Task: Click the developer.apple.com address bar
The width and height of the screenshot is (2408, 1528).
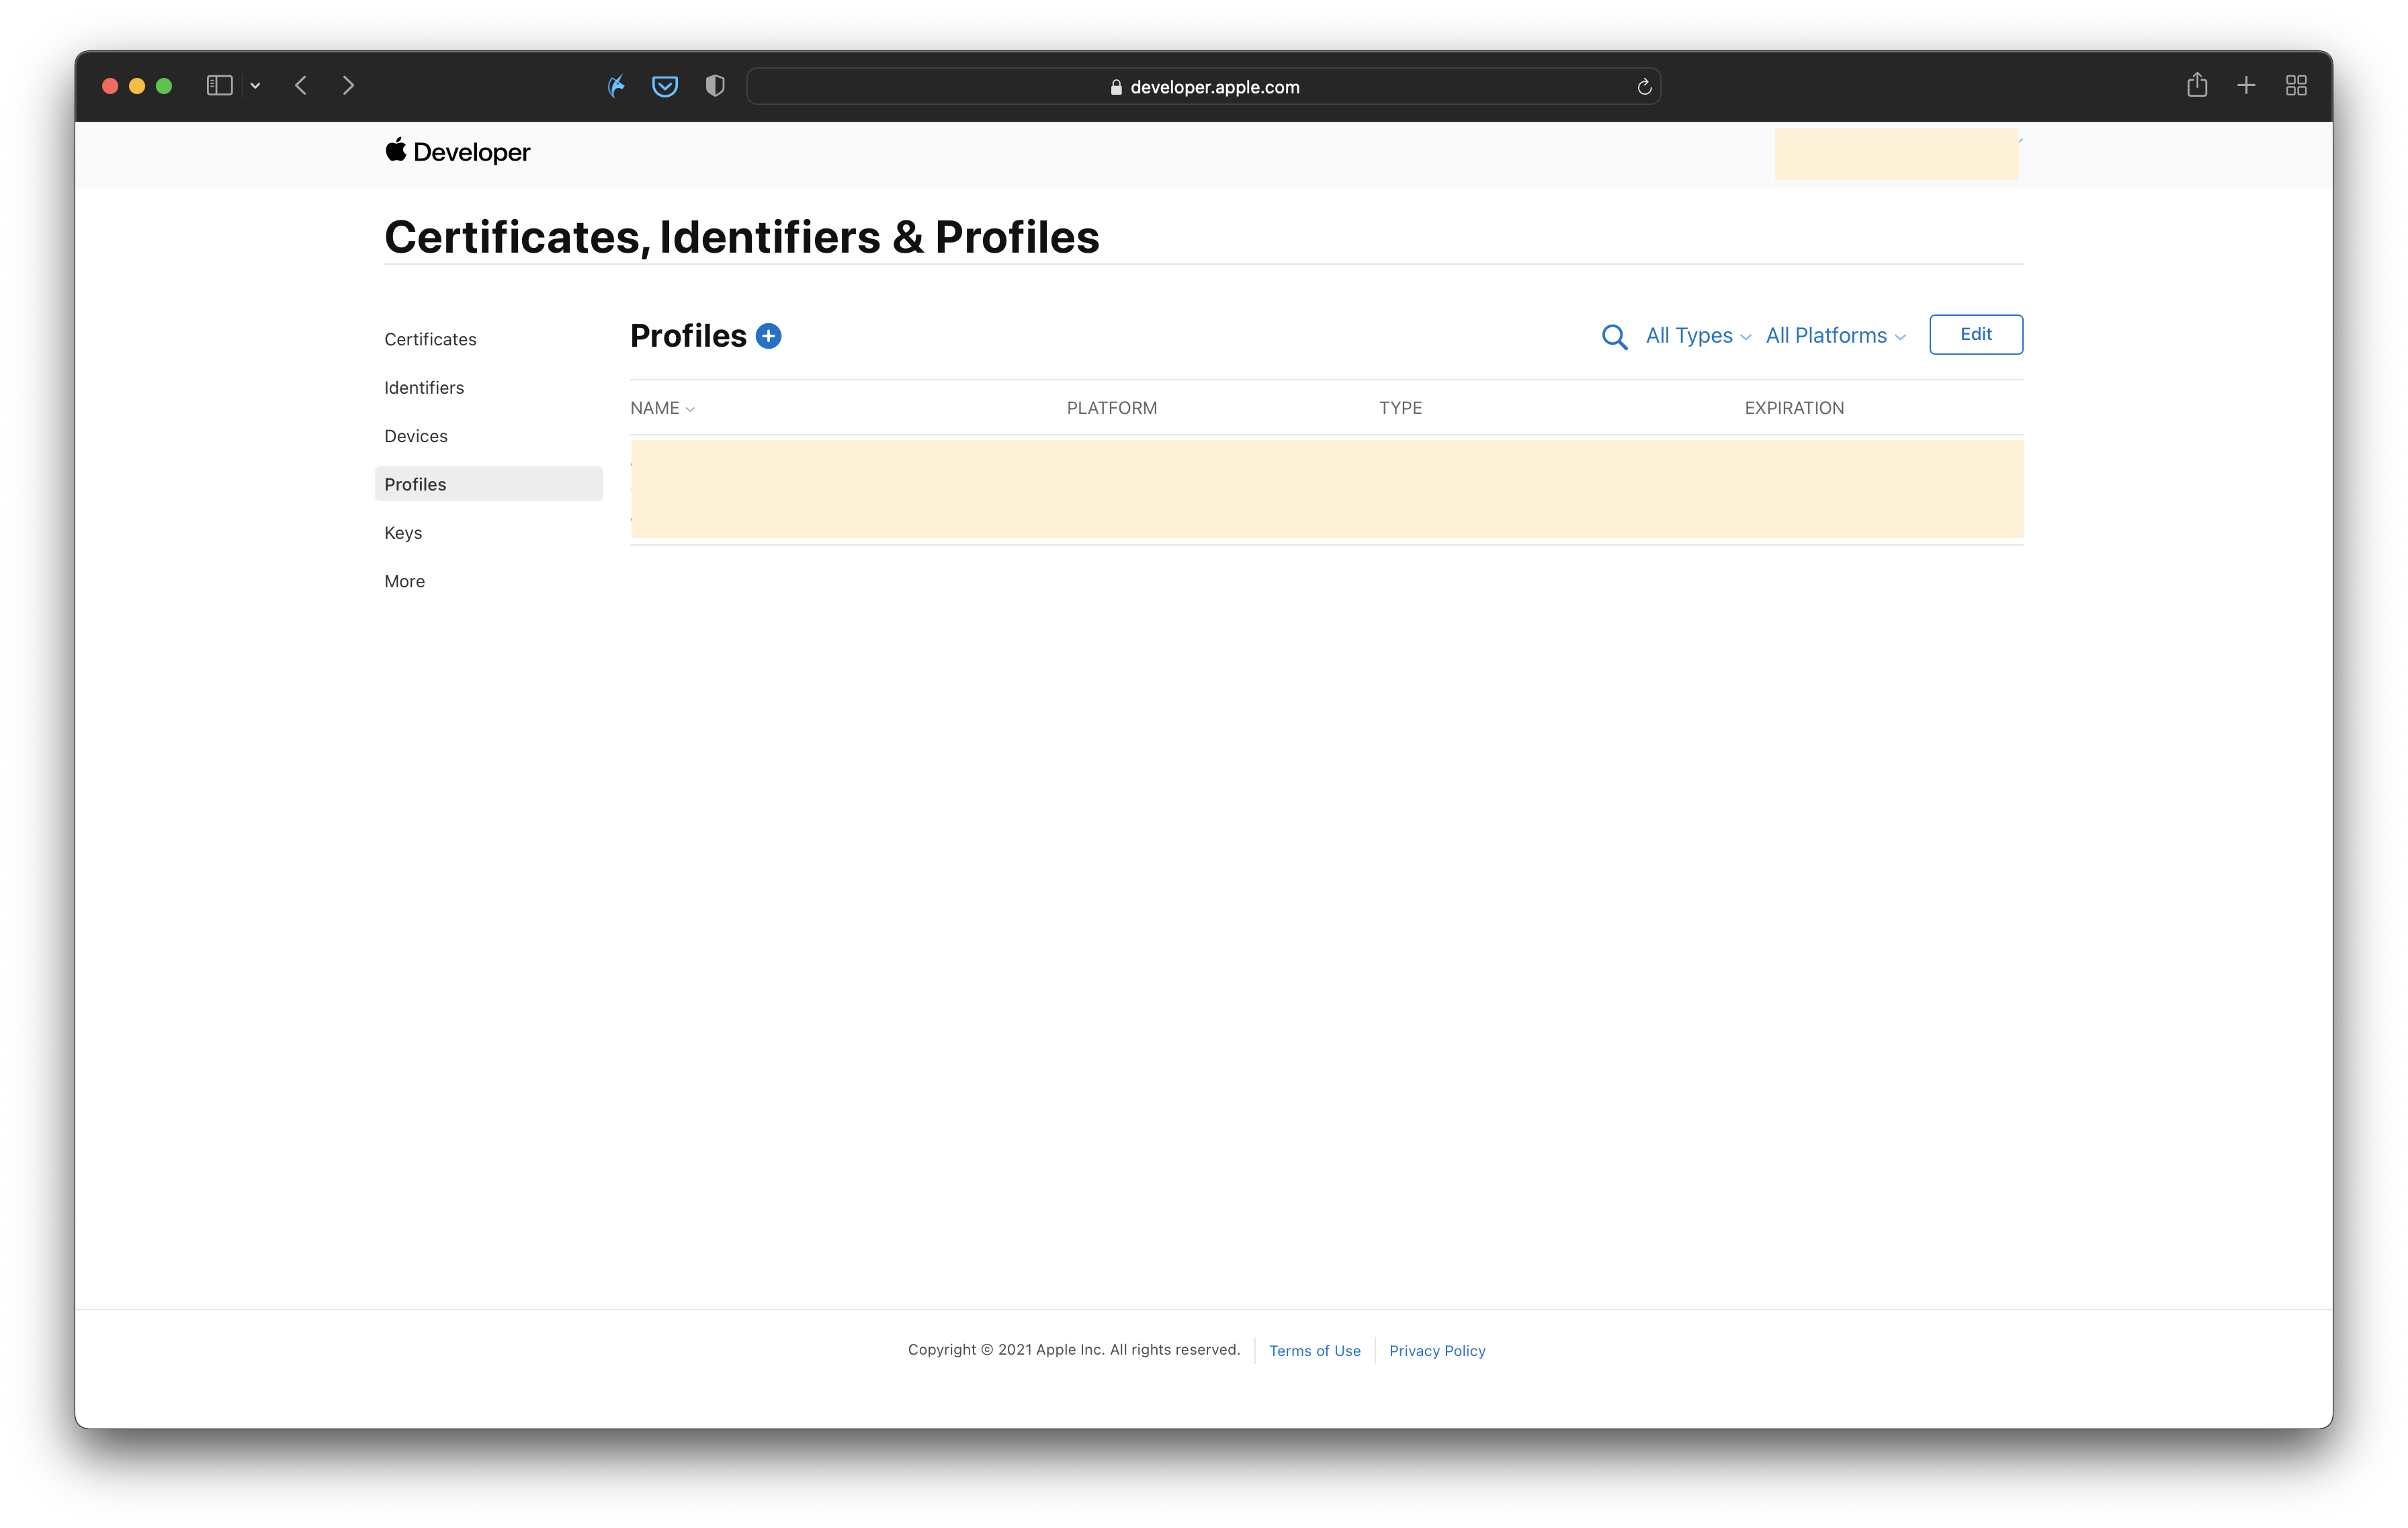Action: 1203,87
